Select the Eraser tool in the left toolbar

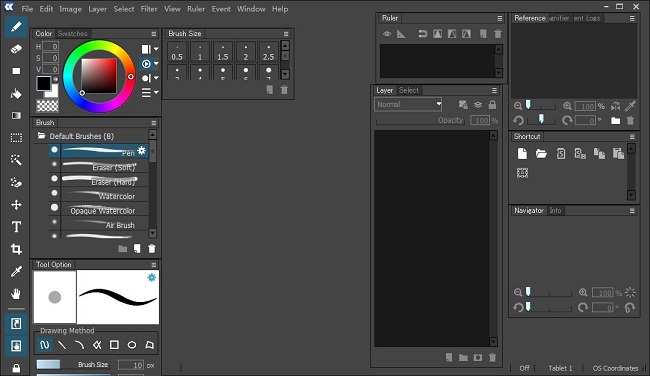coord(16,49)
